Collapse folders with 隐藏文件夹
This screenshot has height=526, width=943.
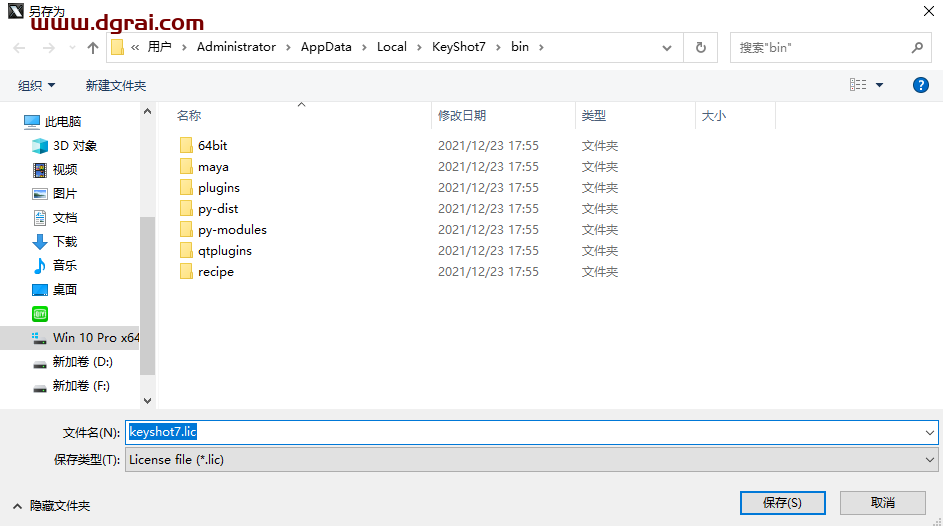[x=52, y=506]
